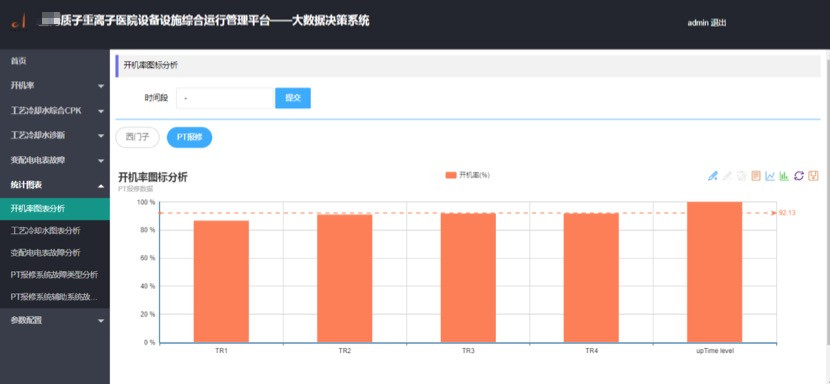
Task: Click the greyed-out mark eraser tool
Action: click(x=727, y=176)
